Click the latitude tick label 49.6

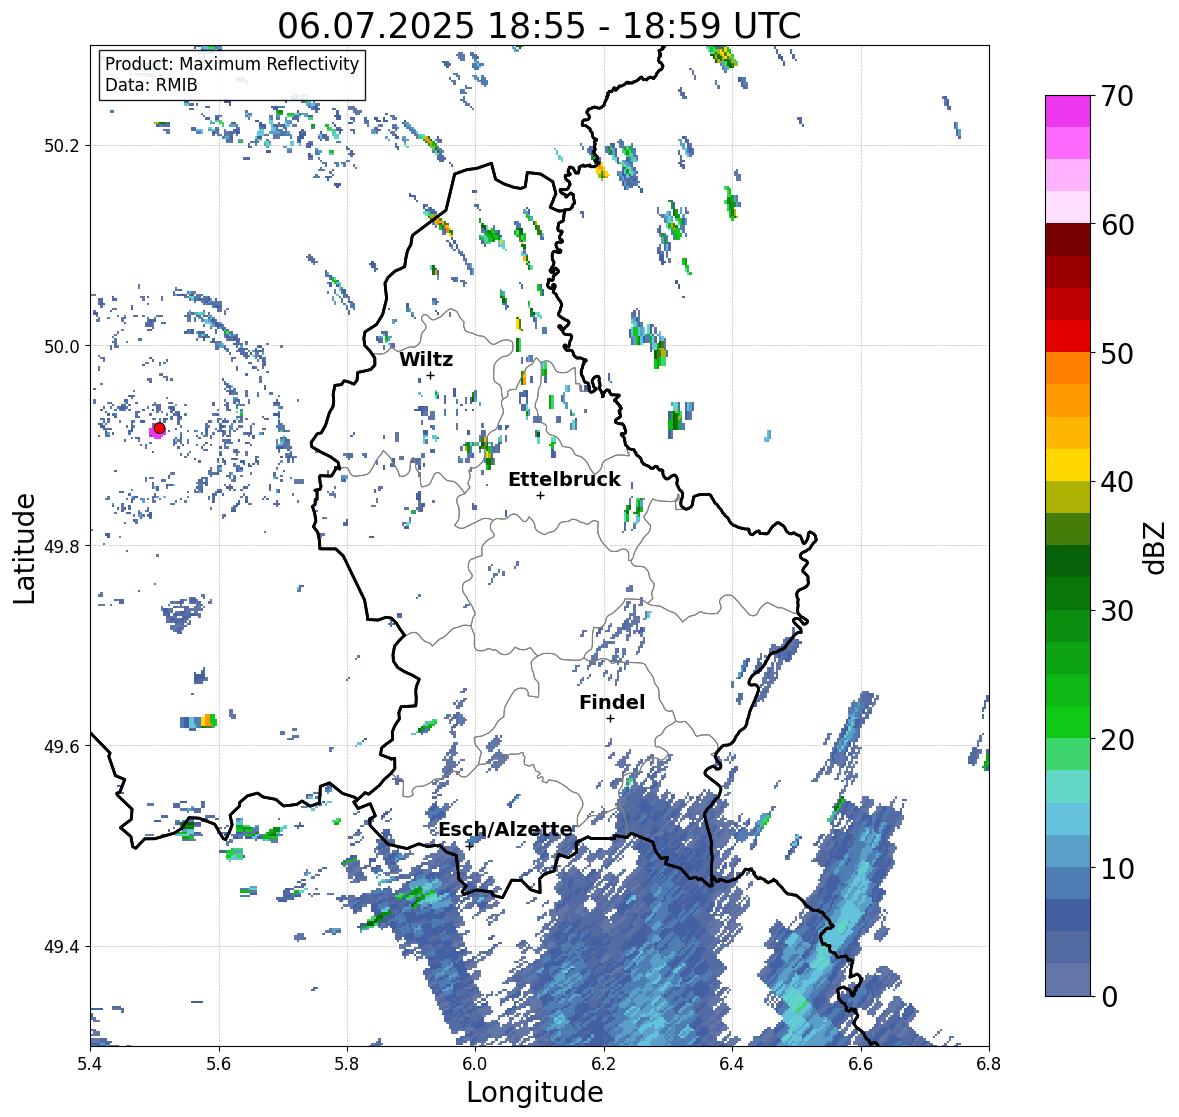[x=61, y=746]
